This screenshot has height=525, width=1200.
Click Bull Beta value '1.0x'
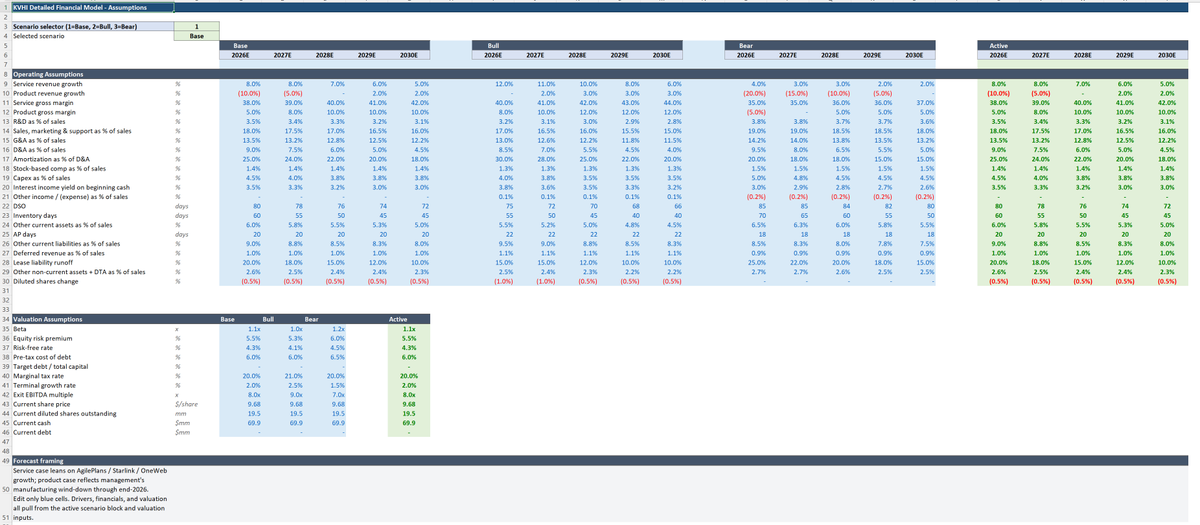[297, 328]
